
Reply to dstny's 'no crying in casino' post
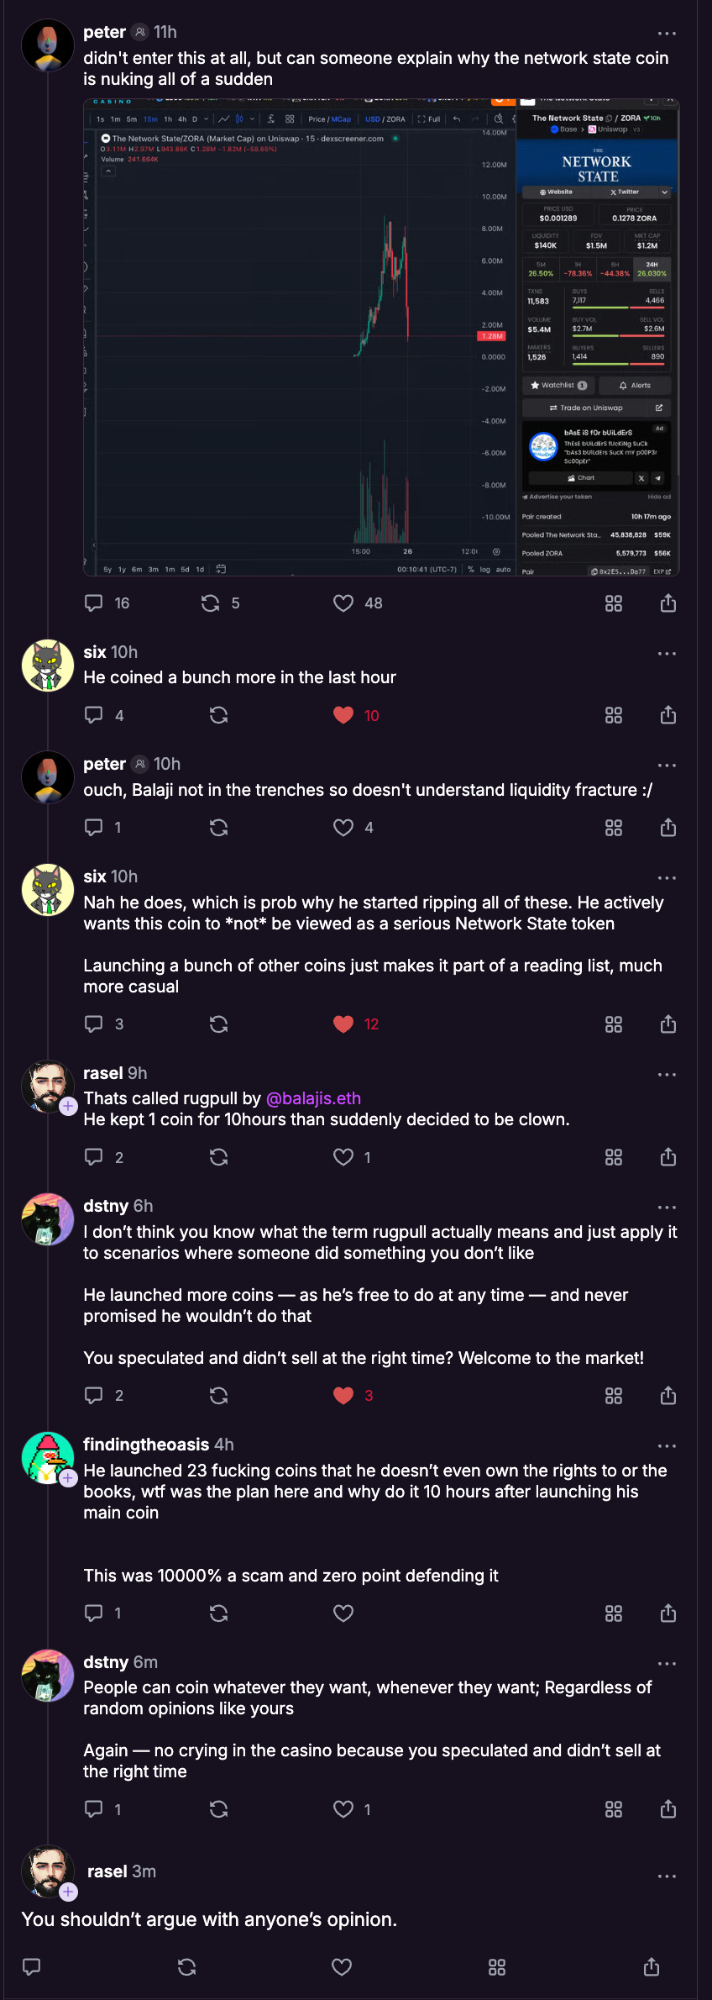click(x=94, y=1809)
